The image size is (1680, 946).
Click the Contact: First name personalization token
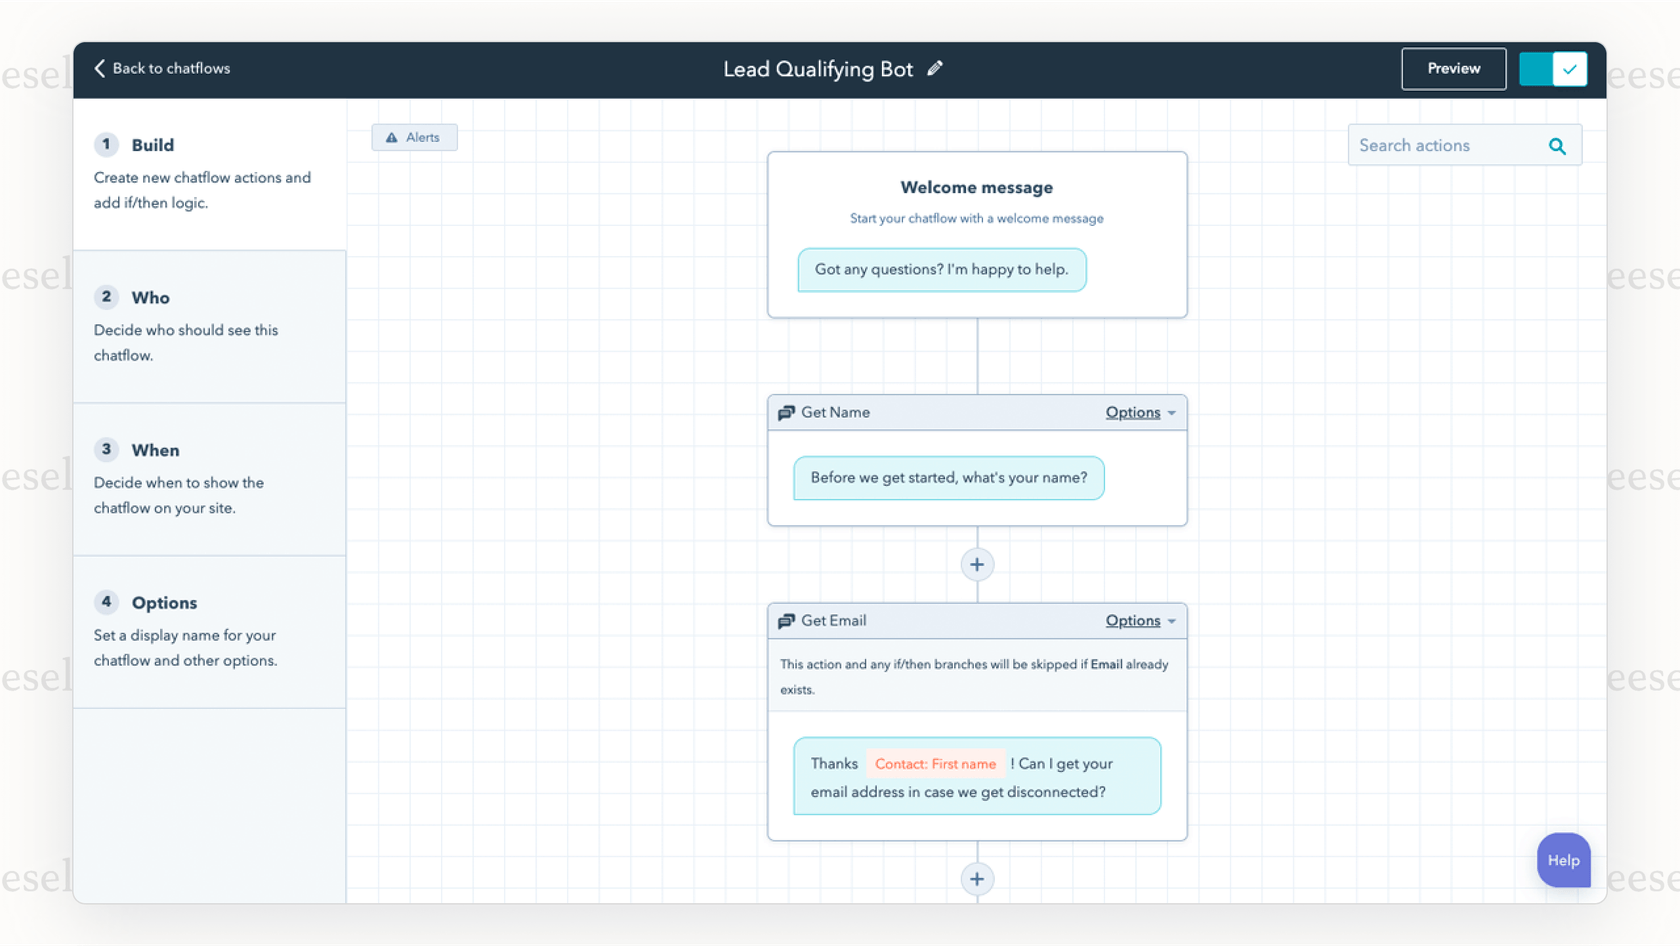coord(936,763)
